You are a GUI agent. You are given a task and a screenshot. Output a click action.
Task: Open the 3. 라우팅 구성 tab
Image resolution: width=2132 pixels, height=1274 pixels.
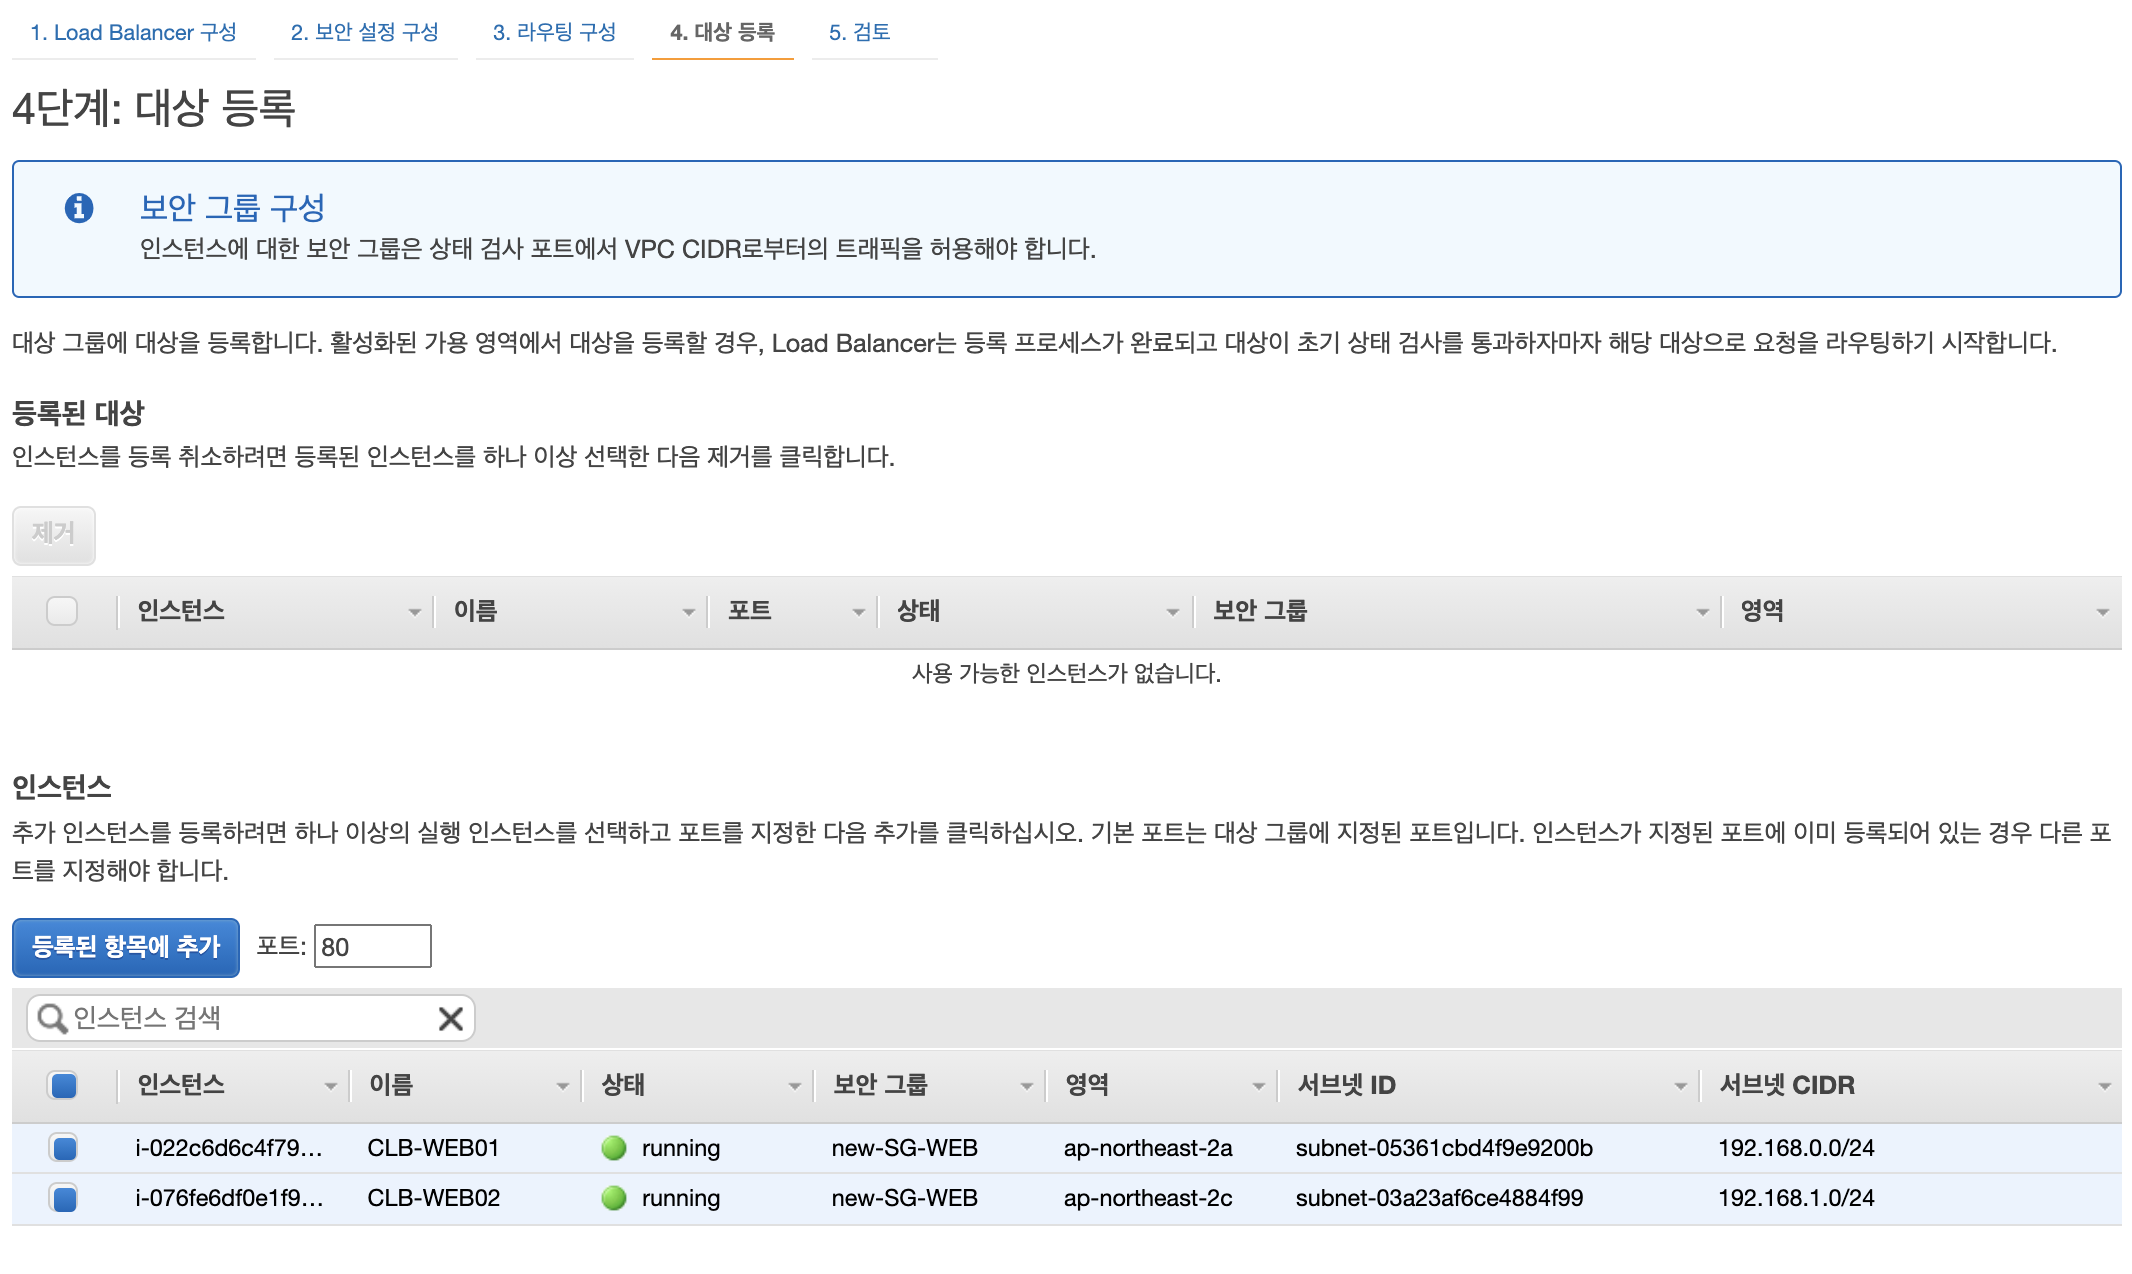[x=554, y=32]
